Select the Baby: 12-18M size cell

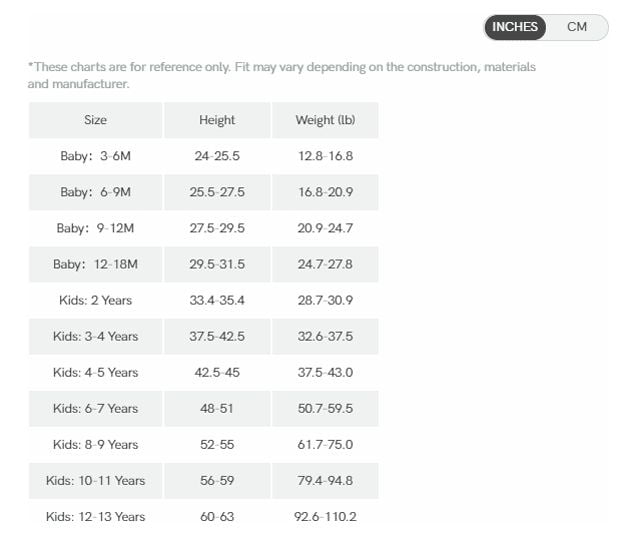[x=95, y=265]
